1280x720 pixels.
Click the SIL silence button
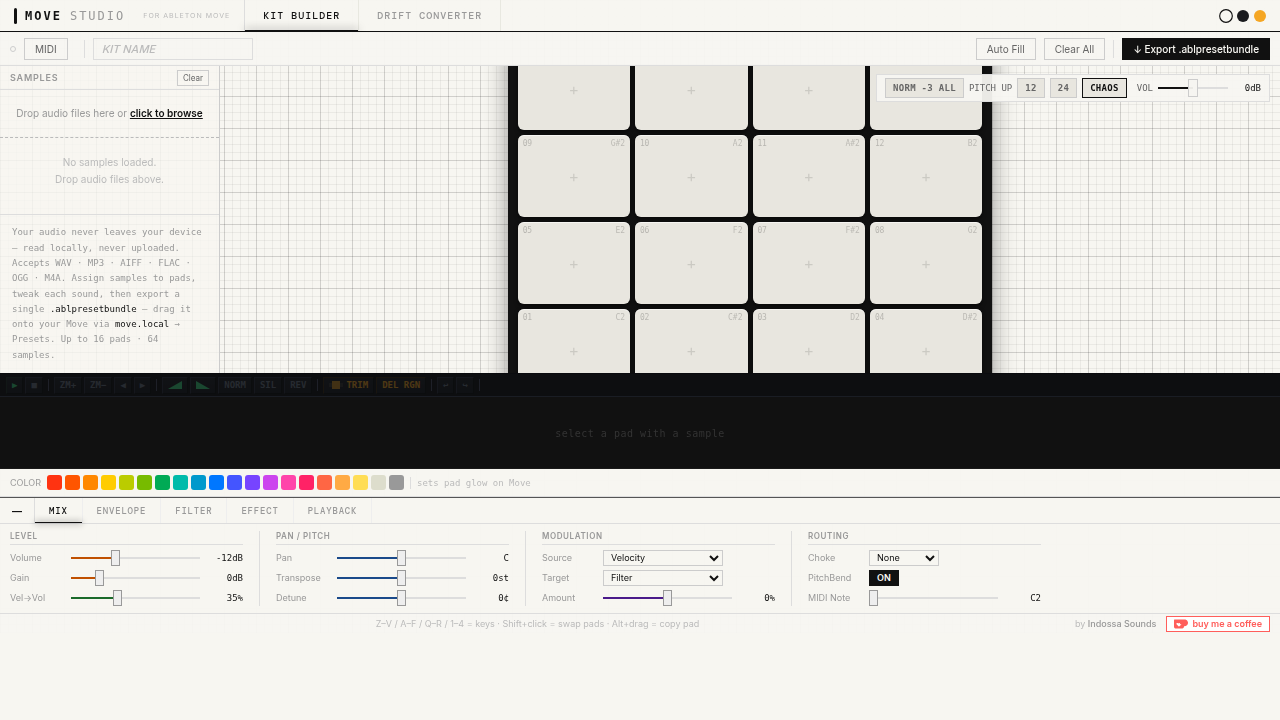pyautogui.click(x=268, y=385)
